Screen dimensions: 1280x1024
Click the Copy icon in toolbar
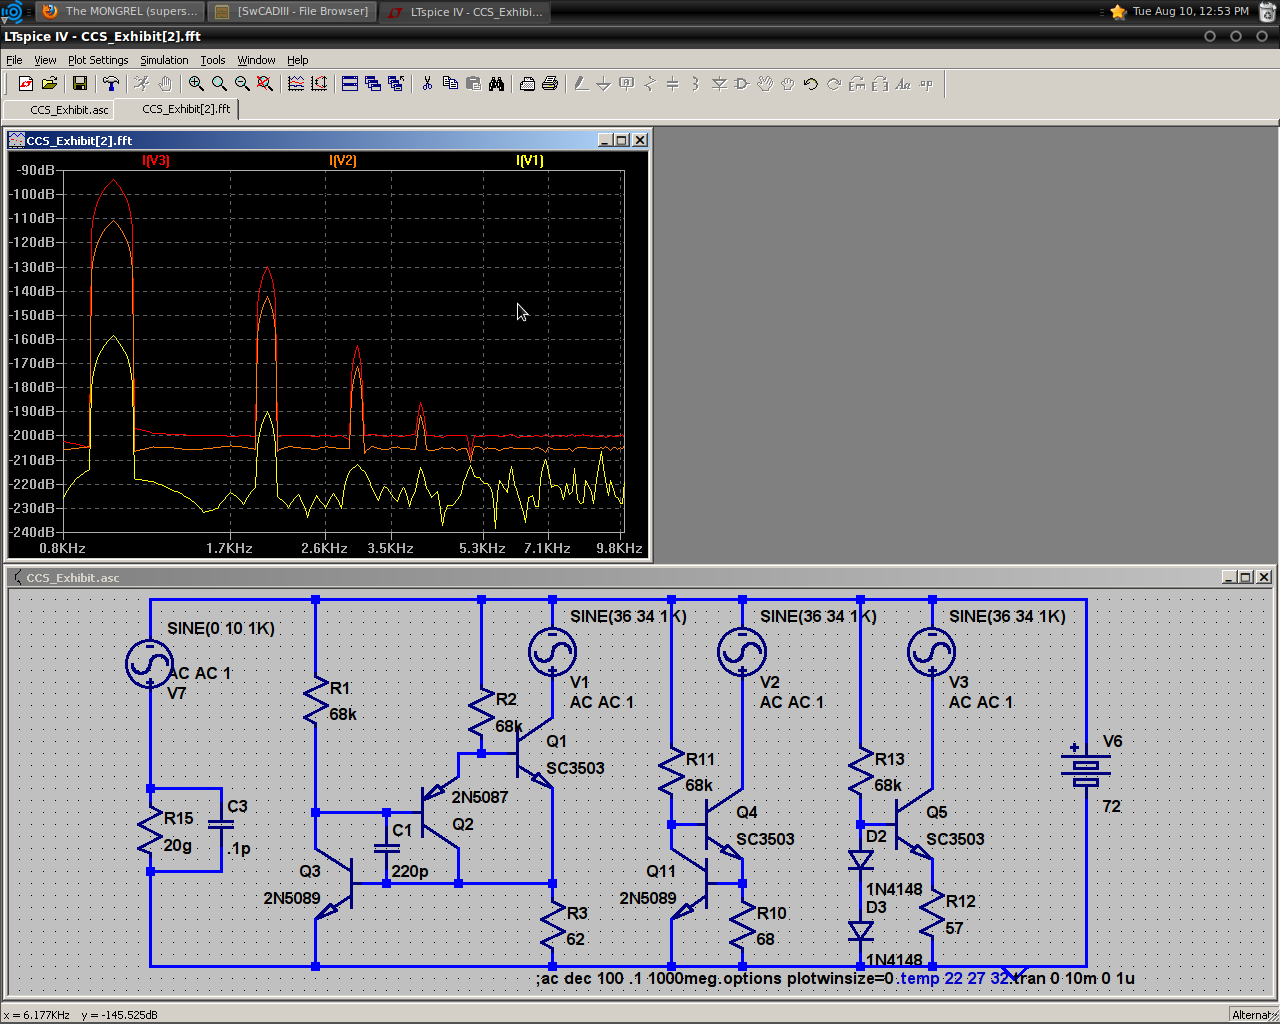click(x=450, y=84)
